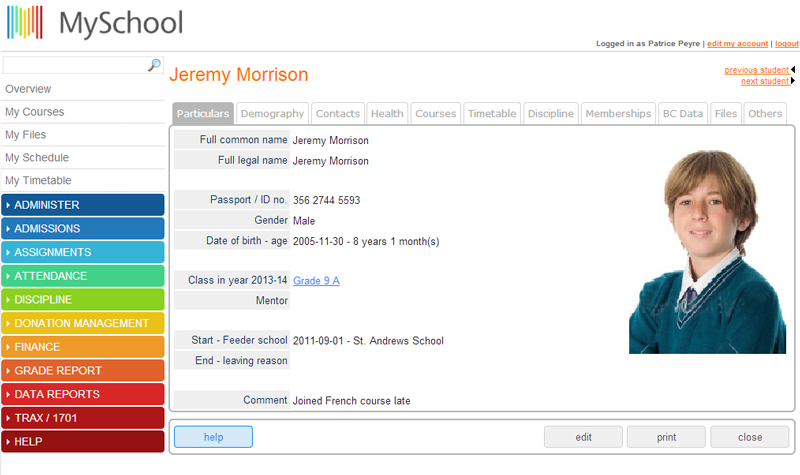Expand the ADMISSIONS menu
This screenshot has height=475, width=800.
(83, 228)
